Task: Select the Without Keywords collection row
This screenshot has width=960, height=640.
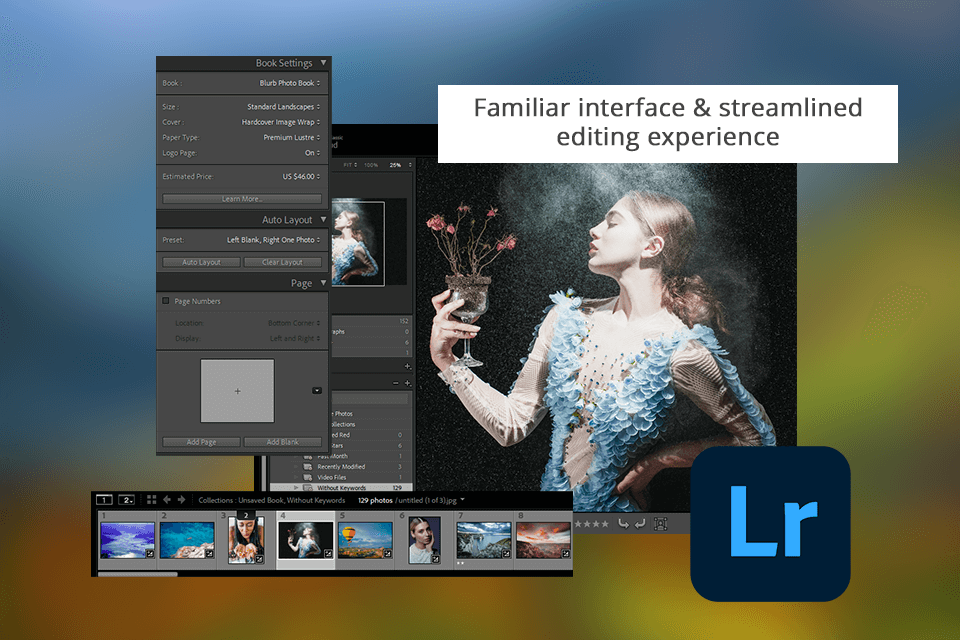Action: [342, 488]
